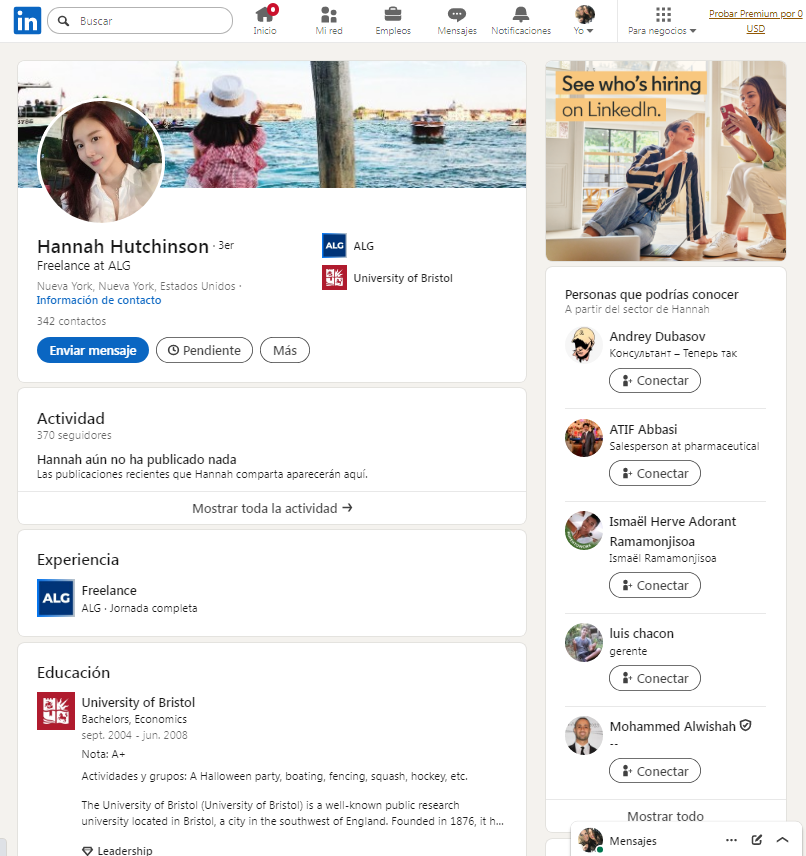Click Probar Premium por 0 USD link
This screenshot has height=856, width=806.
click(755, 21)
